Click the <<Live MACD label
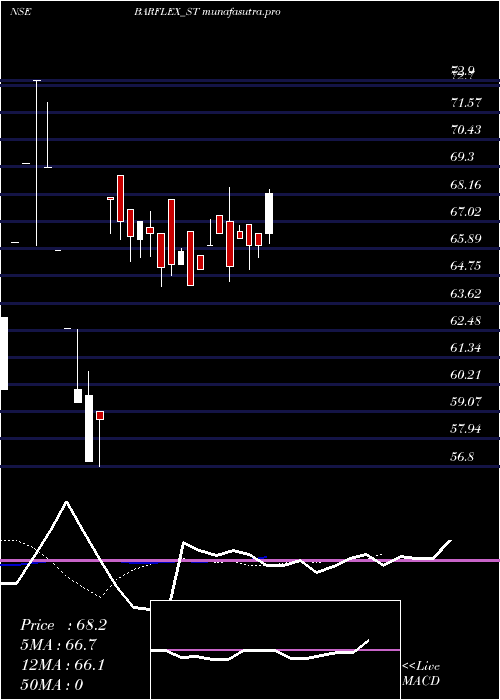This screenshot has width=500, height=700. pos(421,674)
